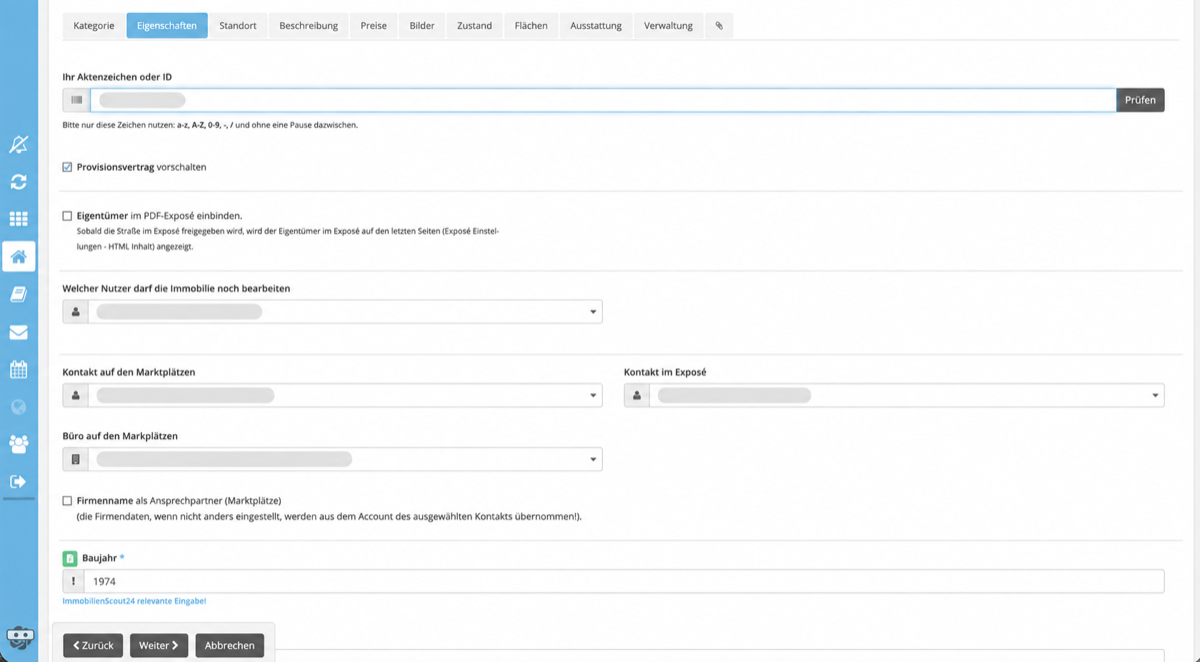
Task: Click the logout arrow icon in sidebar
Action: pyautogui.click(x=18, y=482)
